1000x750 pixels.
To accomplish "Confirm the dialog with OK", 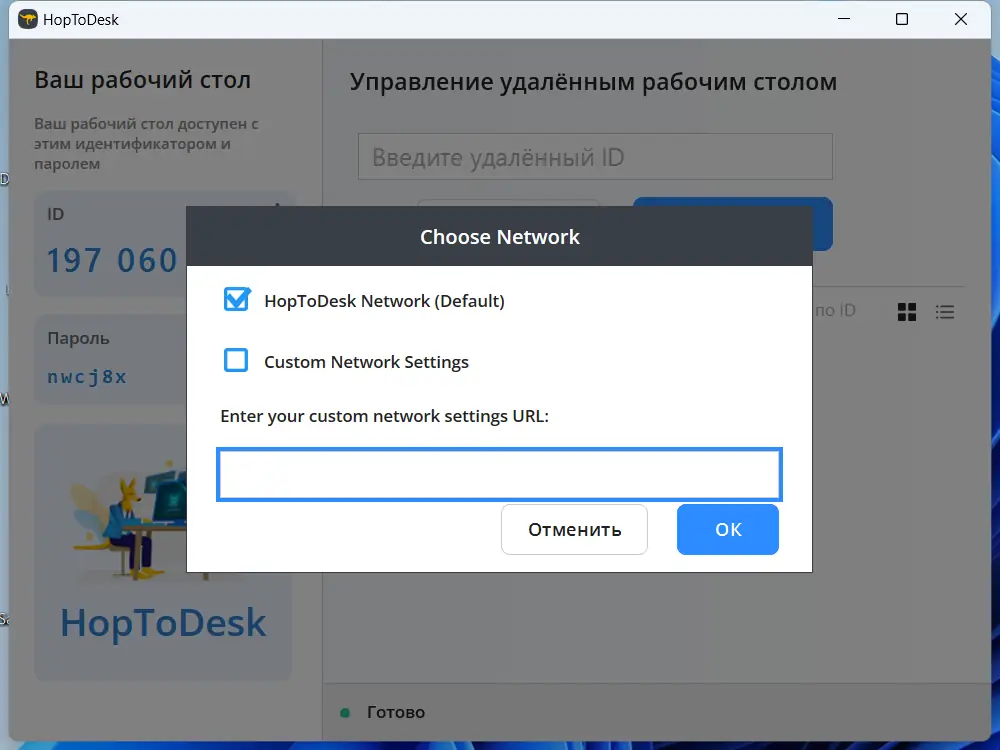I will (728, 529).
